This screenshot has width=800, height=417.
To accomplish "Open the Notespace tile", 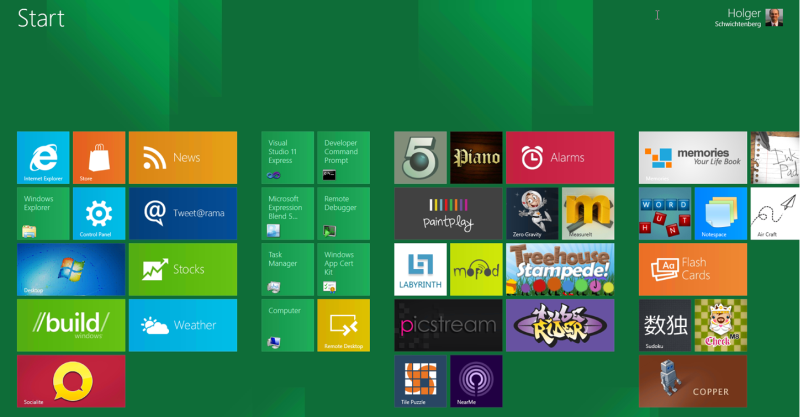I will tap(721, 213).
